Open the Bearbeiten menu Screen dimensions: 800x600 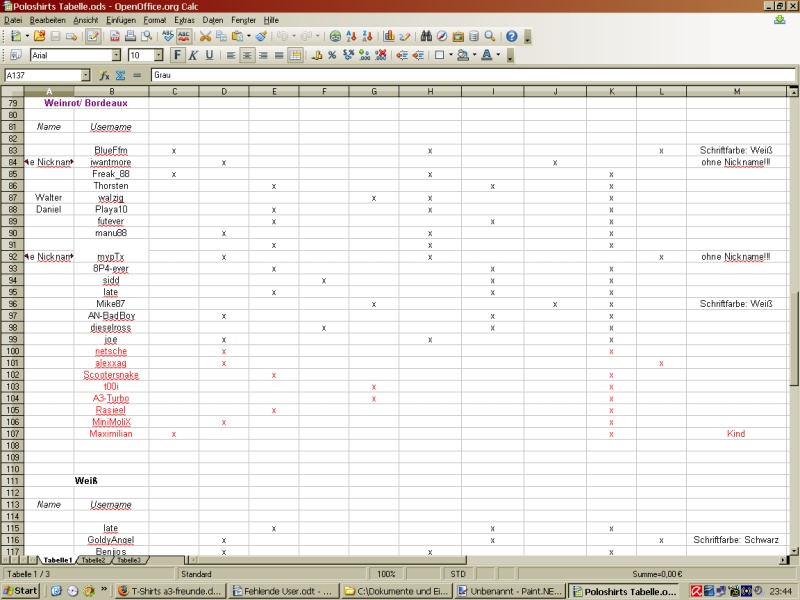(47, 20)
